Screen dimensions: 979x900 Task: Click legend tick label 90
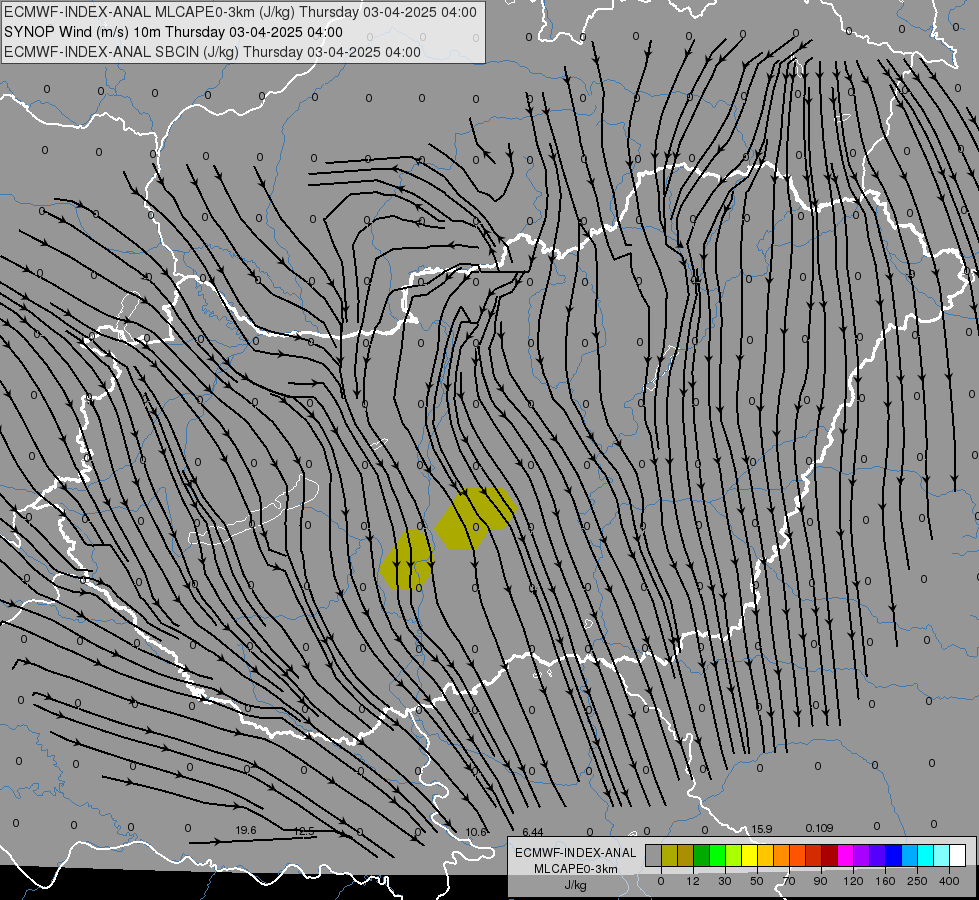pyautogui.click(x=820, y=881)
